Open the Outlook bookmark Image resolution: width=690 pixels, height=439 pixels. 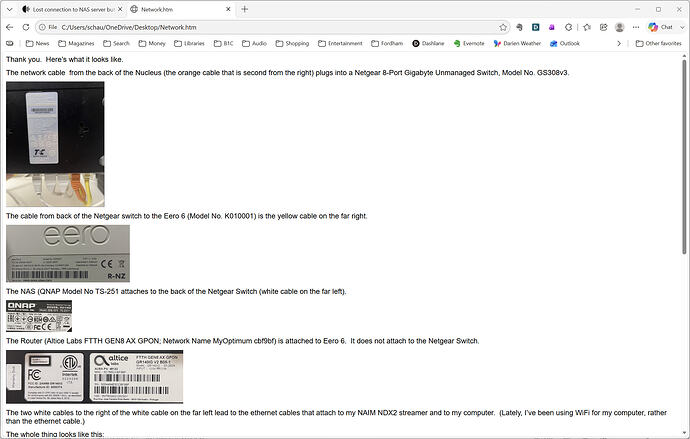(x=565, y=44)
